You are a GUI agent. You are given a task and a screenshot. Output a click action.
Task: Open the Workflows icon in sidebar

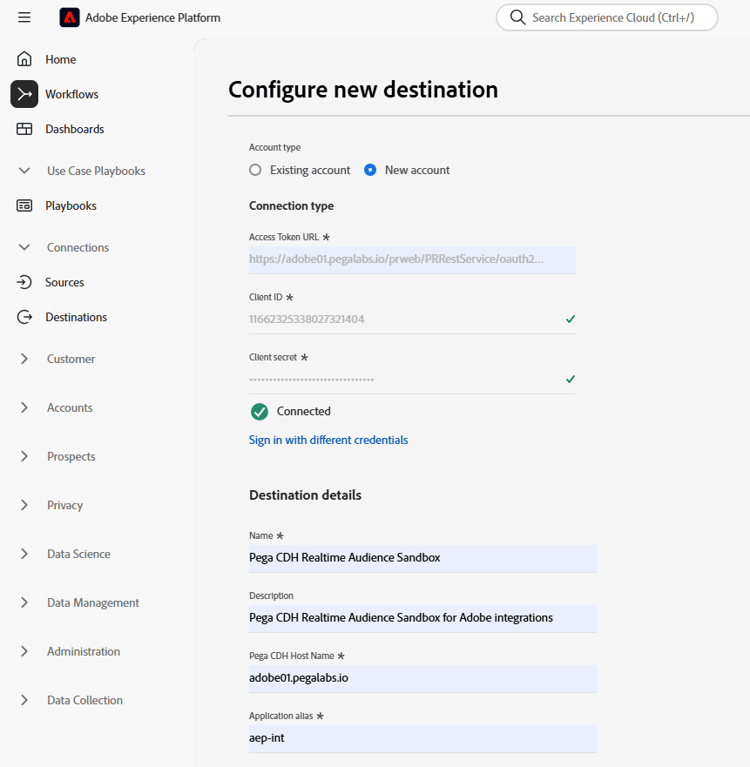pos(24,94)
